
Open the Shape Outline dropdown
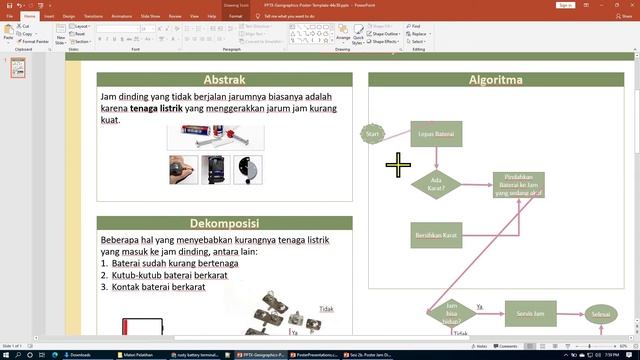(384, 34)
